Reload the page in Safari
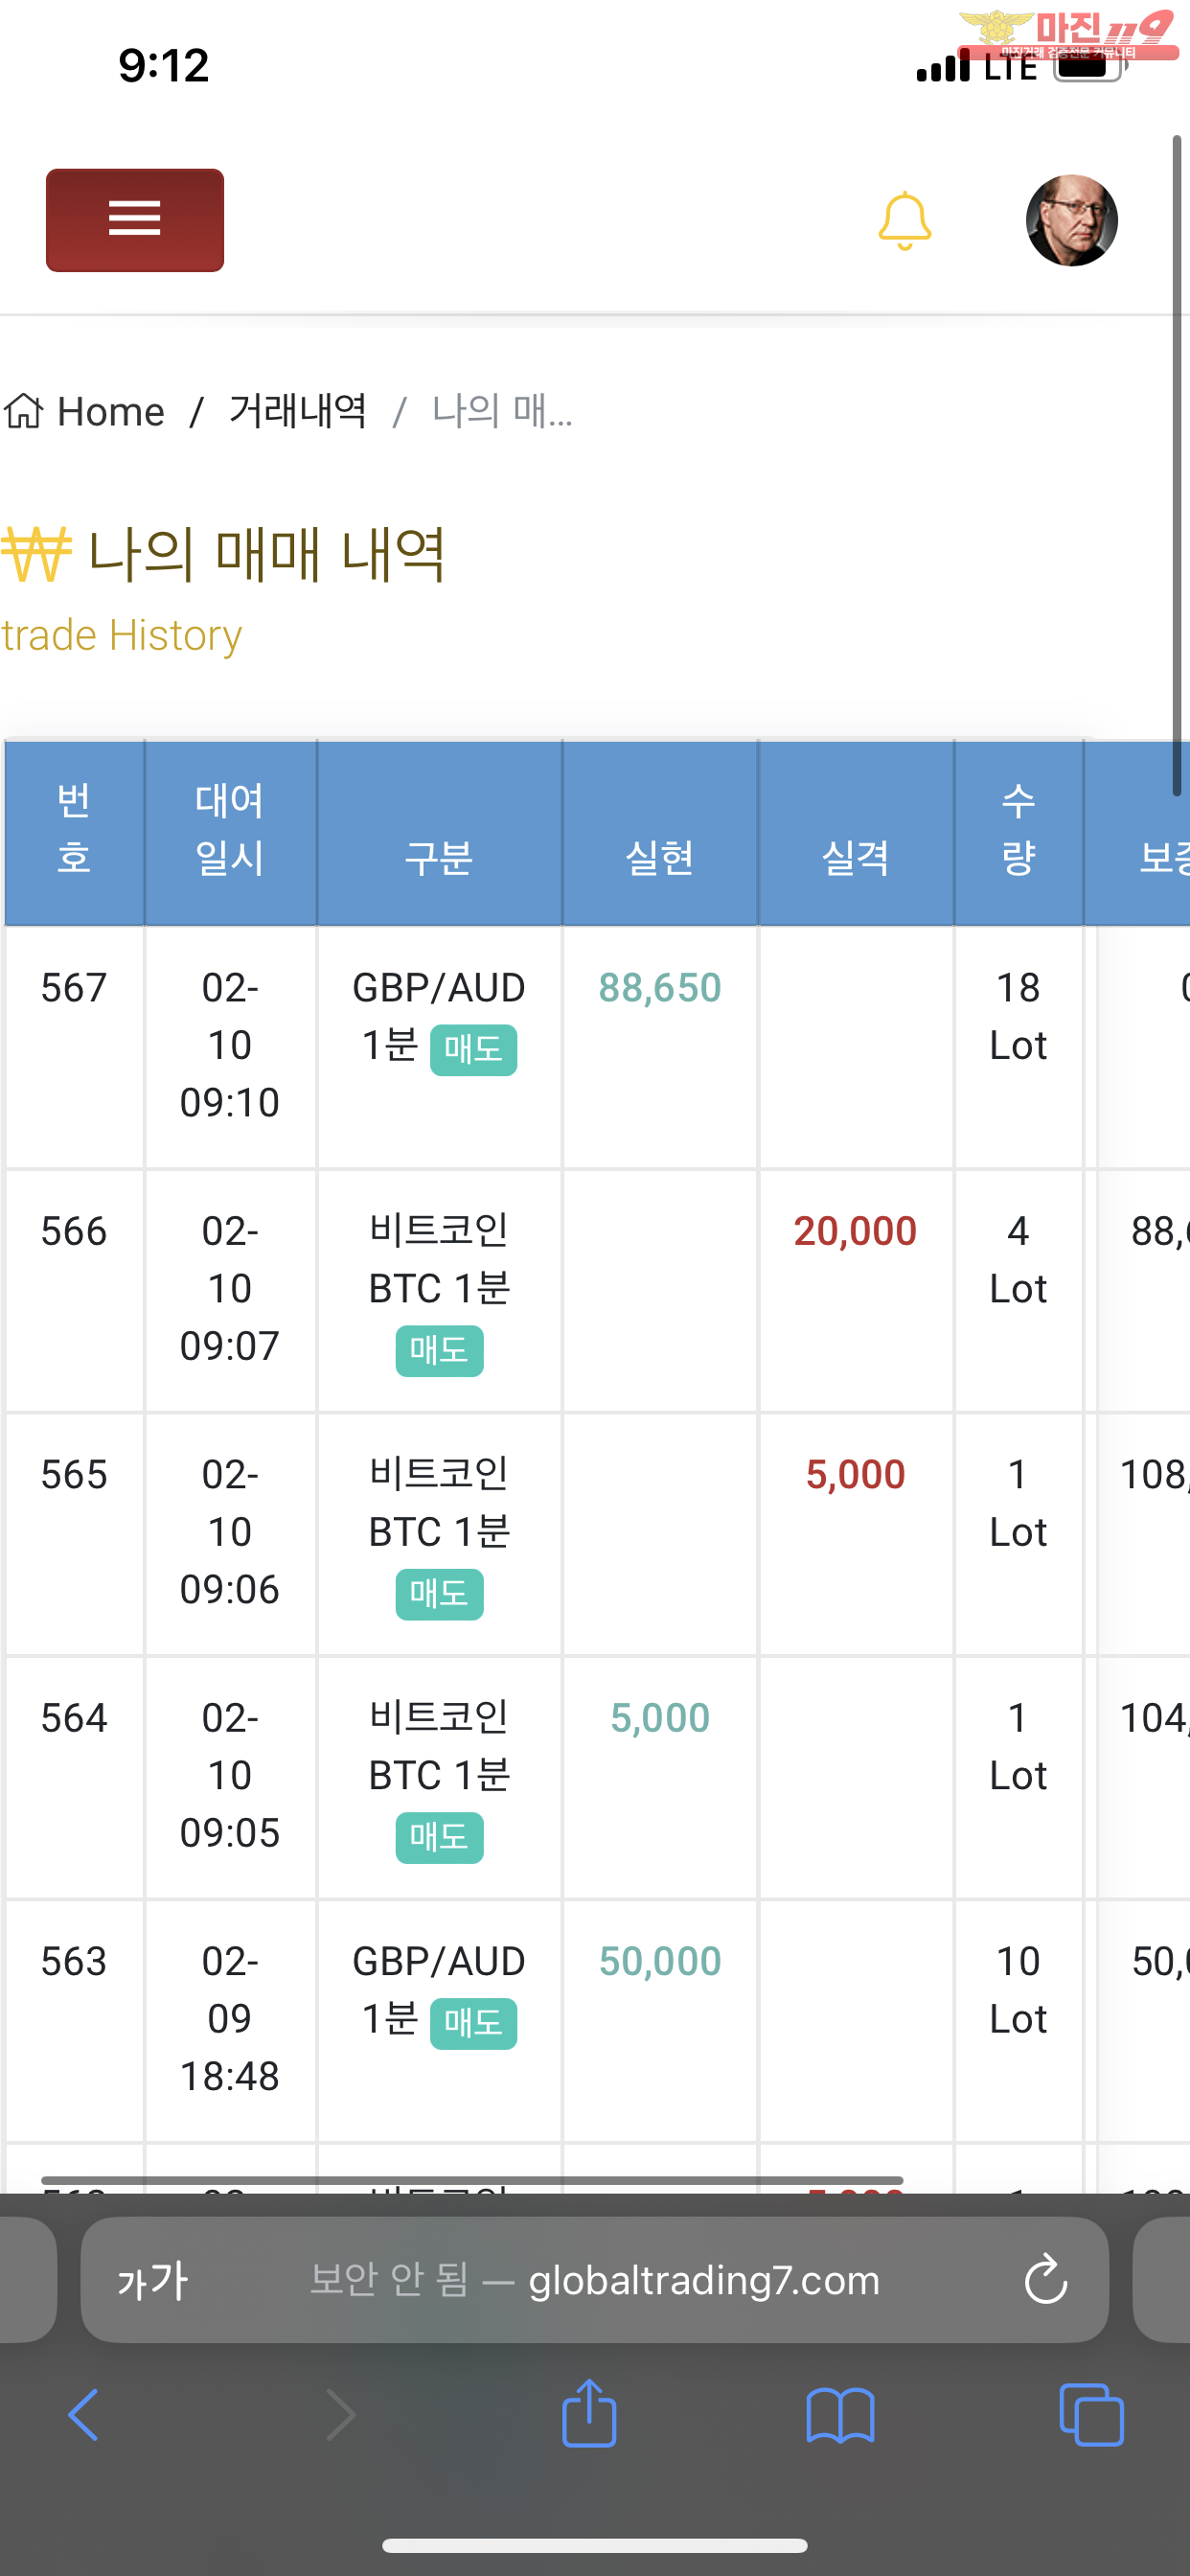The image size is (1190, 2576). [x=1046, y=2279]
